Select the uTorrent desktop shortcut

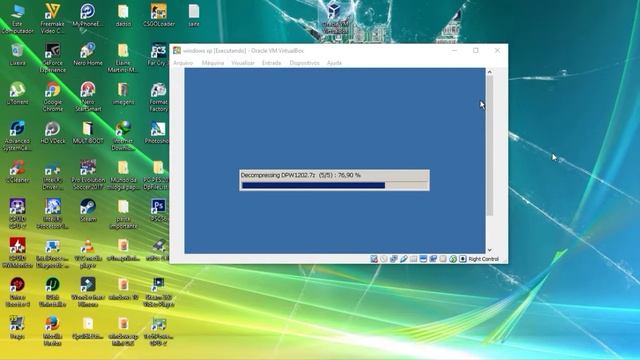click(17, 94)
